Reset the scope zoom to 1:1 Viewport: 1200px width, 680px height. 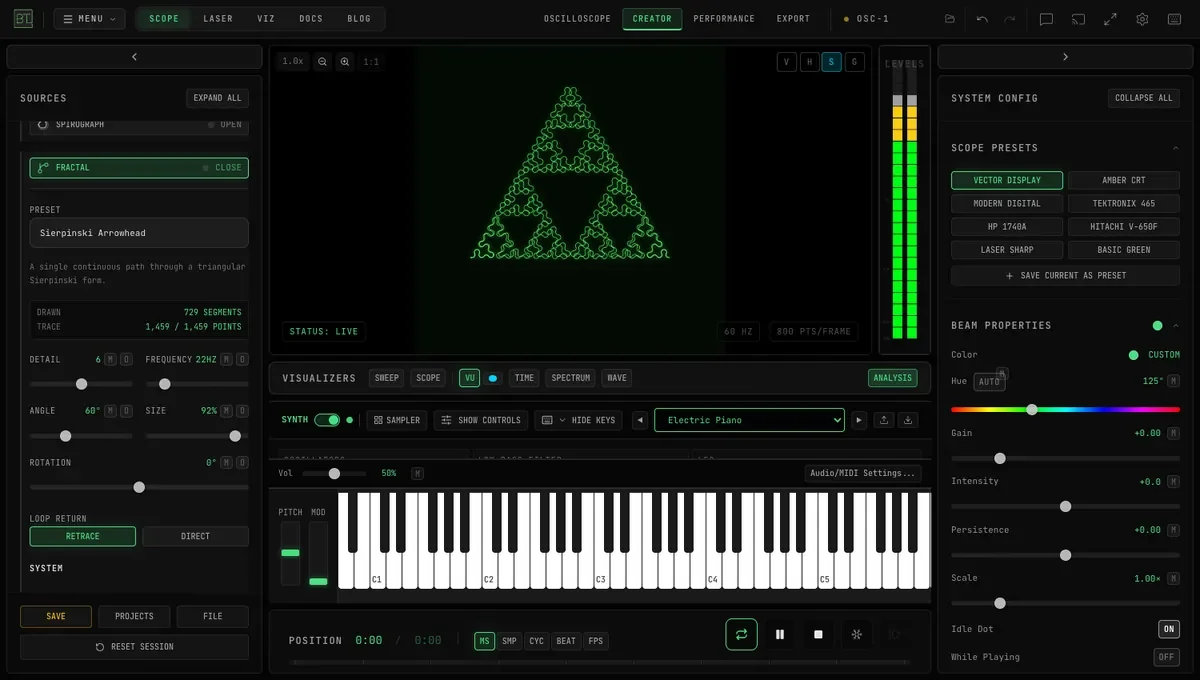click(371, 62)
